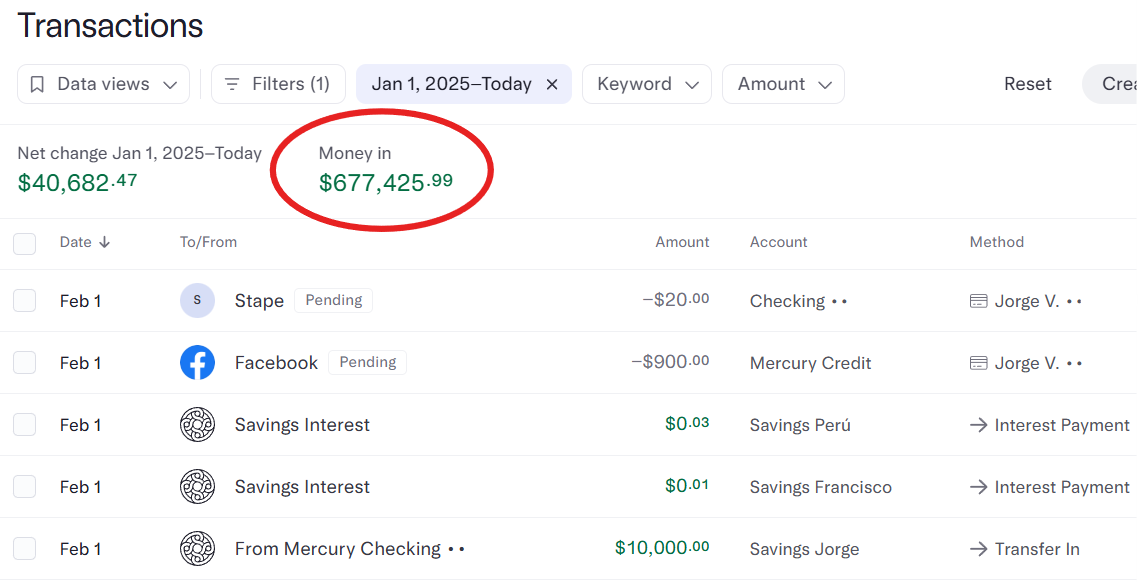Open the Filters (1) button

point(278,85)
